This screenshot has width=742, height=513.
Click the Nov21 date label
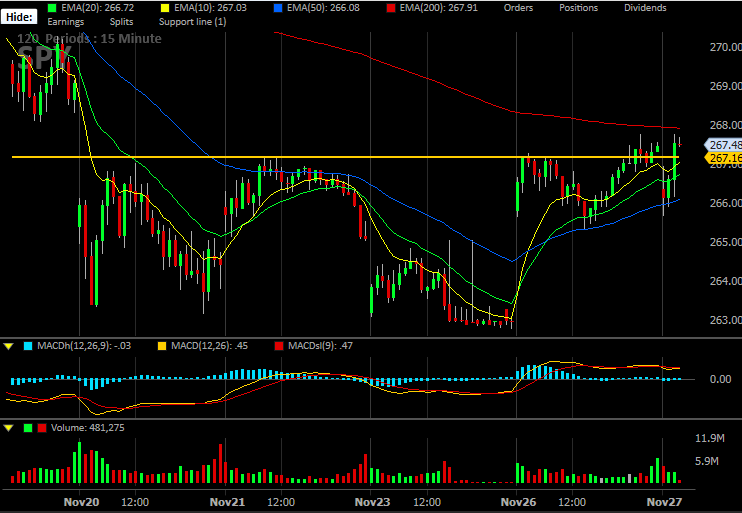pyautogui.click(x=227, y=502)
